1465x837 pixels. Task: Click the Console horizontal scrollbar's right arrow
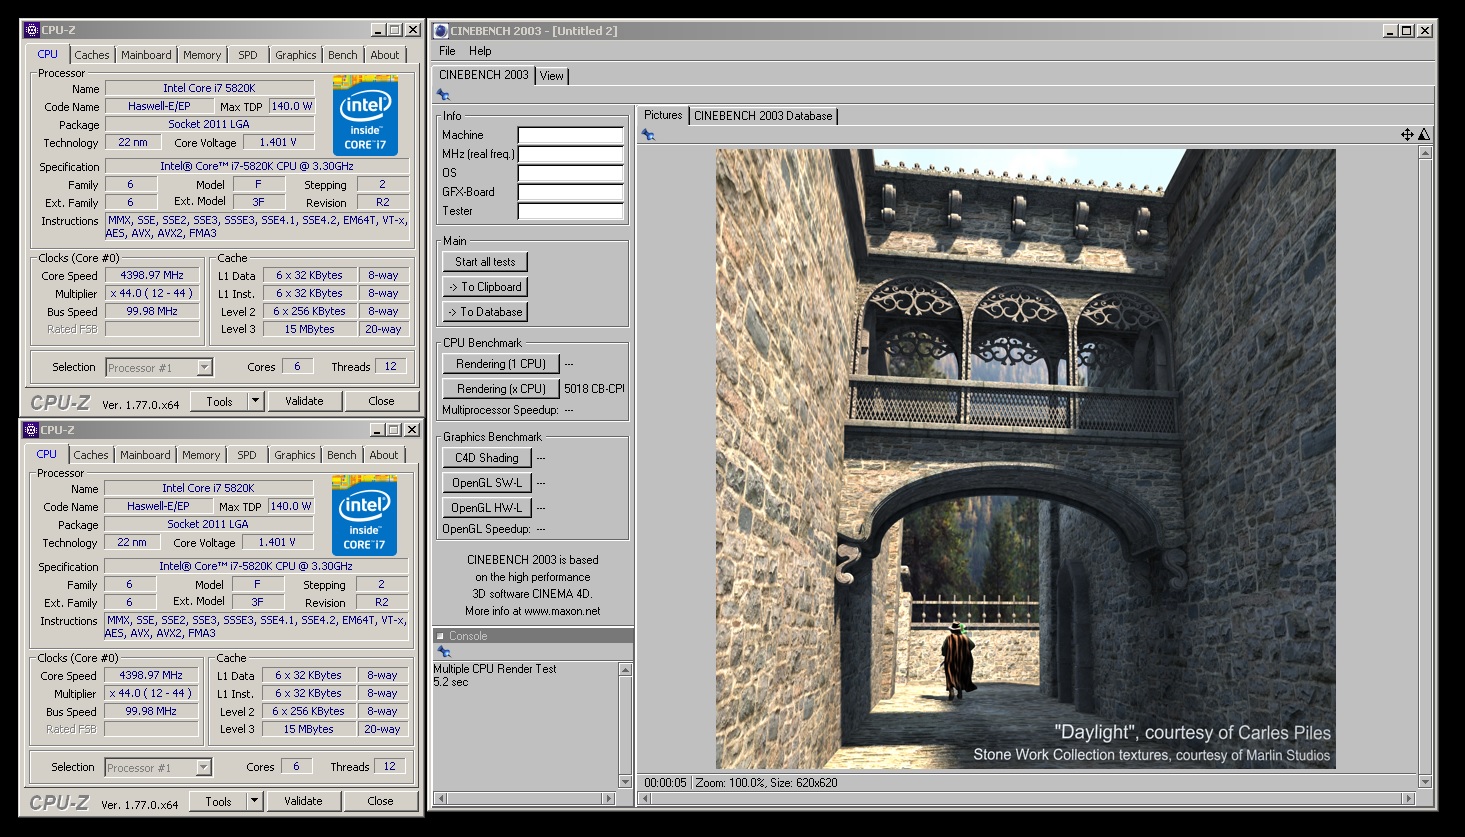pos(608,798)
